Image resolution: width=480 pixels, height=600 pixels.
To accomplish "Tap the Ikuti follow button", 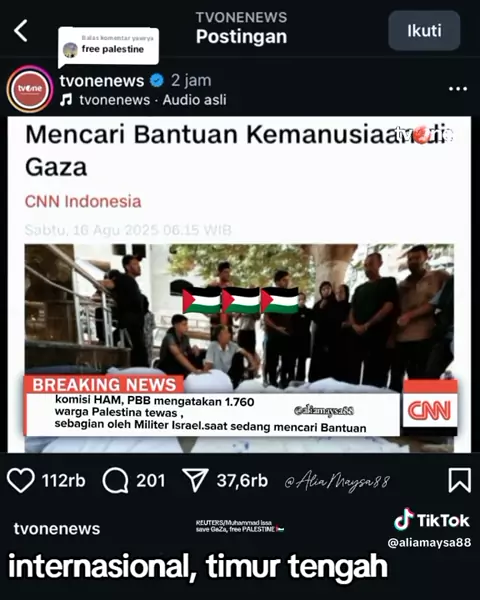I will (424, 31).
